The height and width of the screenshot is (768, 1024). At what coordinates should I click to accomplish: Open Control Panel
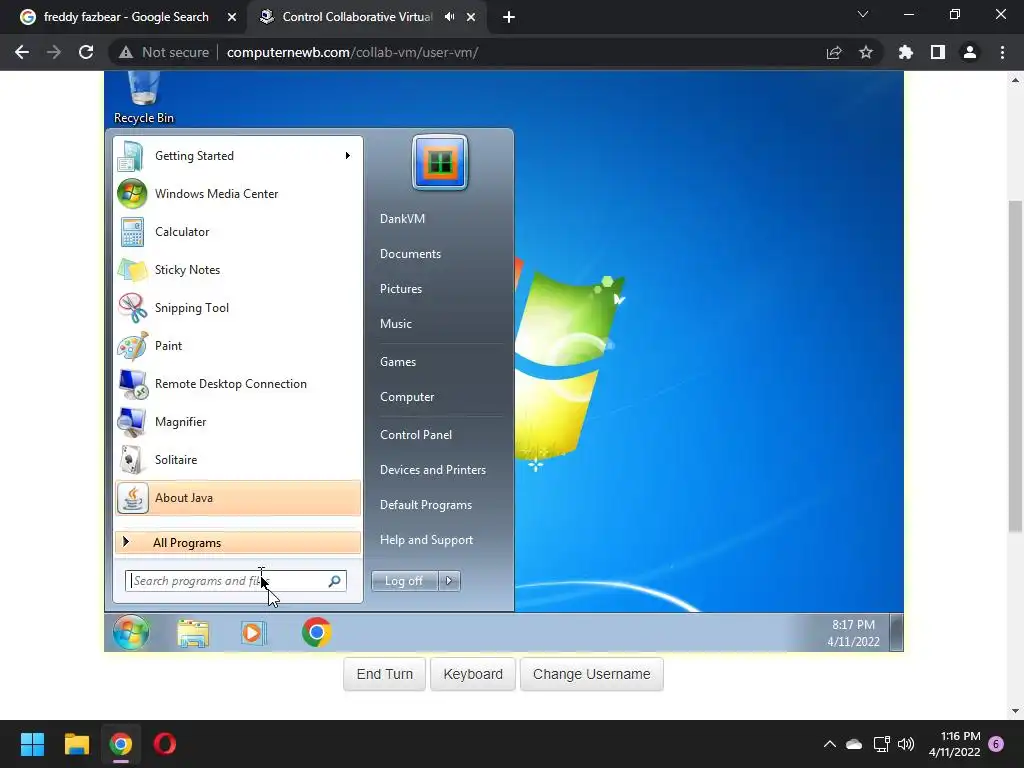pyautogui.click(x=416, y=435)
